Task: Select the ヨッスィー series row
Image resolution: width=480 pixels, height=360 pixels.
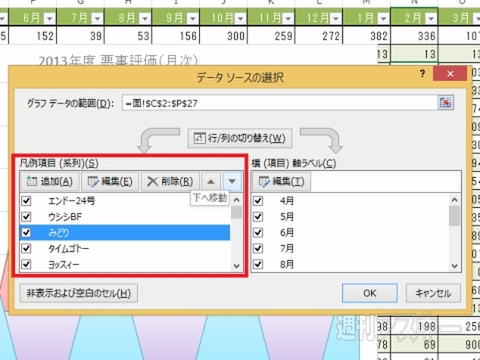Action: (x=125, y=264)
